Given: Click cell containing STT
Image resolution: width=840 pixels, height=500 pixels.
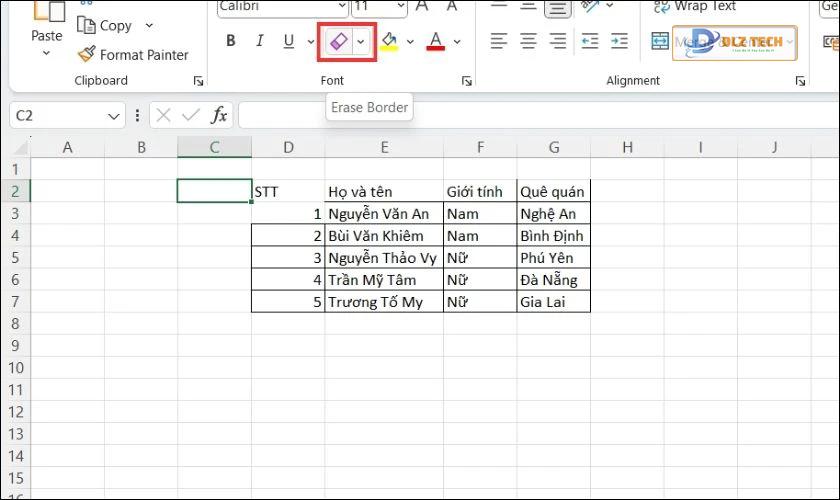Looking at the screenshot, I should coord(288,191).
